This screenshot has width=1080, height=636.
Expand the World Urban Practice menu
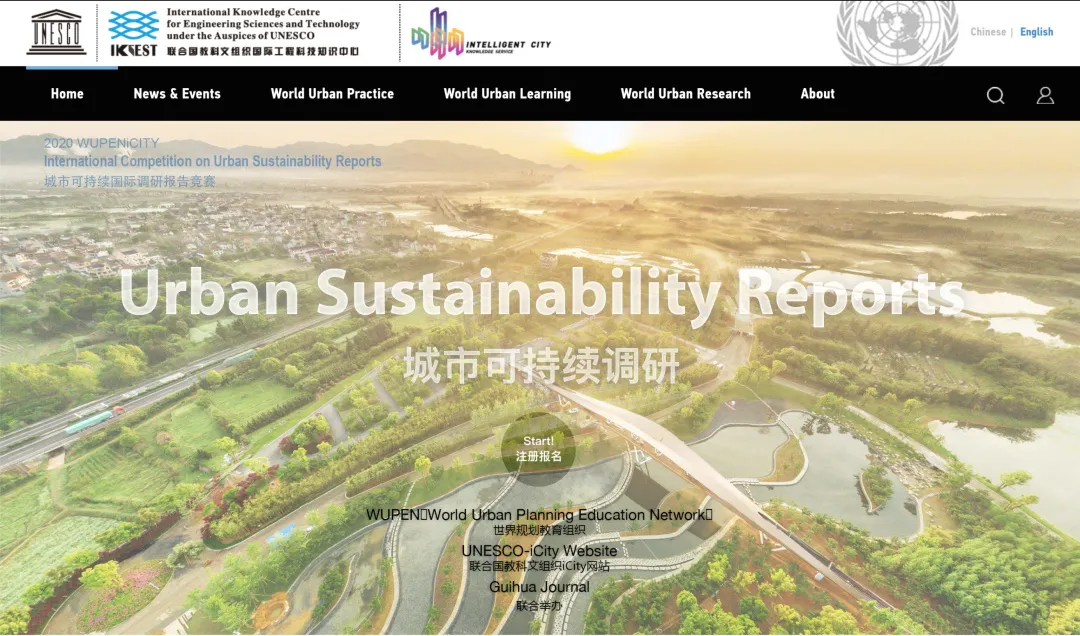point(332,94)
